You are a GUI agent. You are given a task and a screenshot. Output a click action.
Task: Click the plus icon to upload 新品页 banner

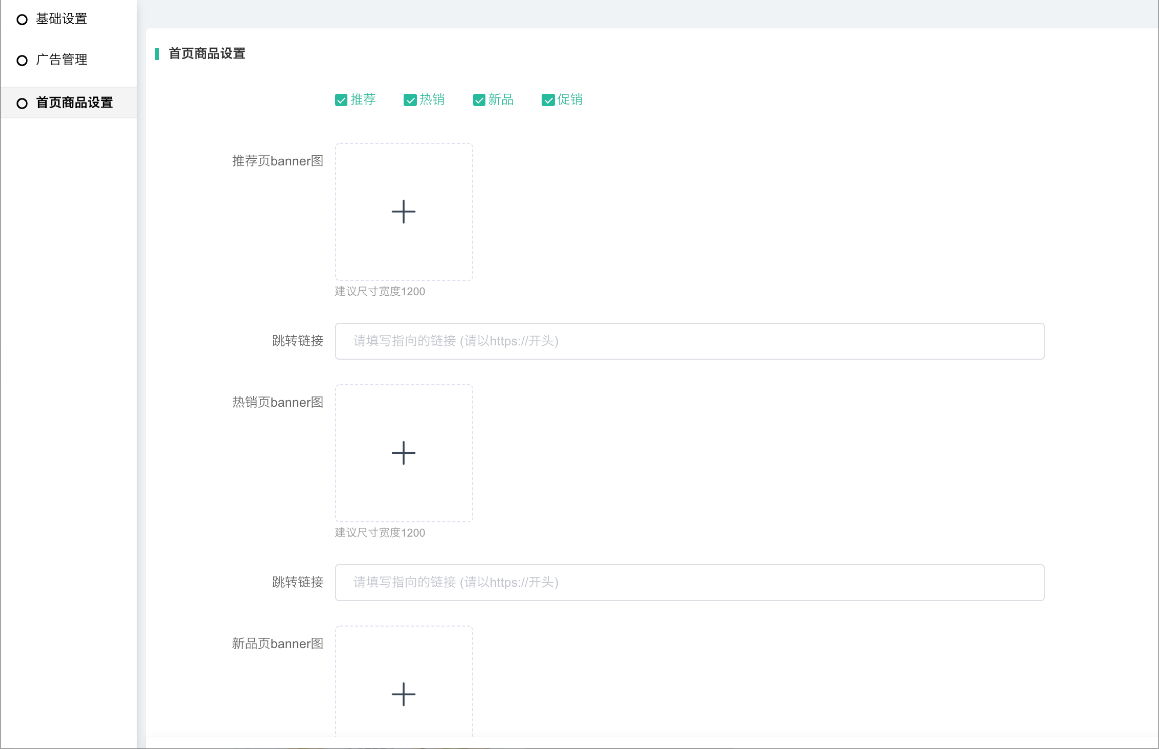pyautogui.click(x=403, y=694)
